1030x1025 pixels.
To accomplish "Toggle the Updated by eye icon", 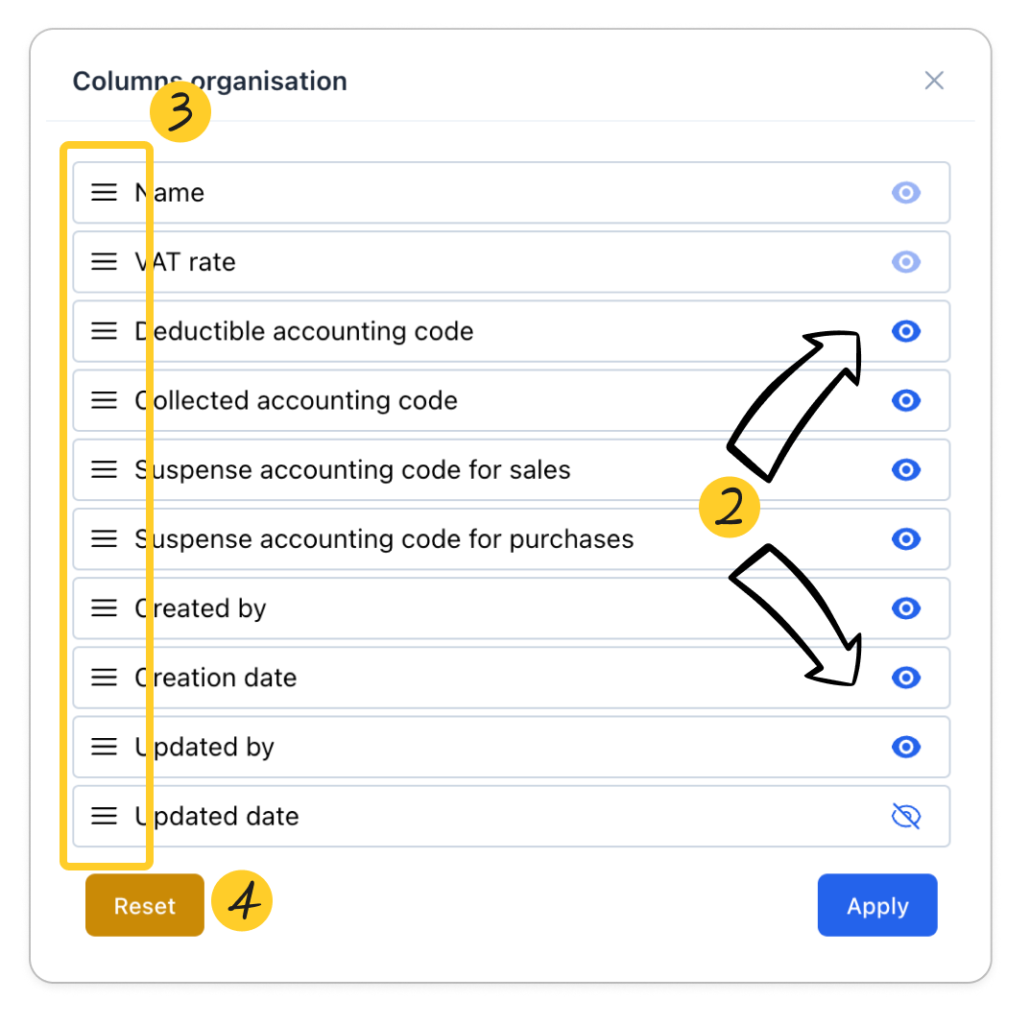I will coord(906,747).
